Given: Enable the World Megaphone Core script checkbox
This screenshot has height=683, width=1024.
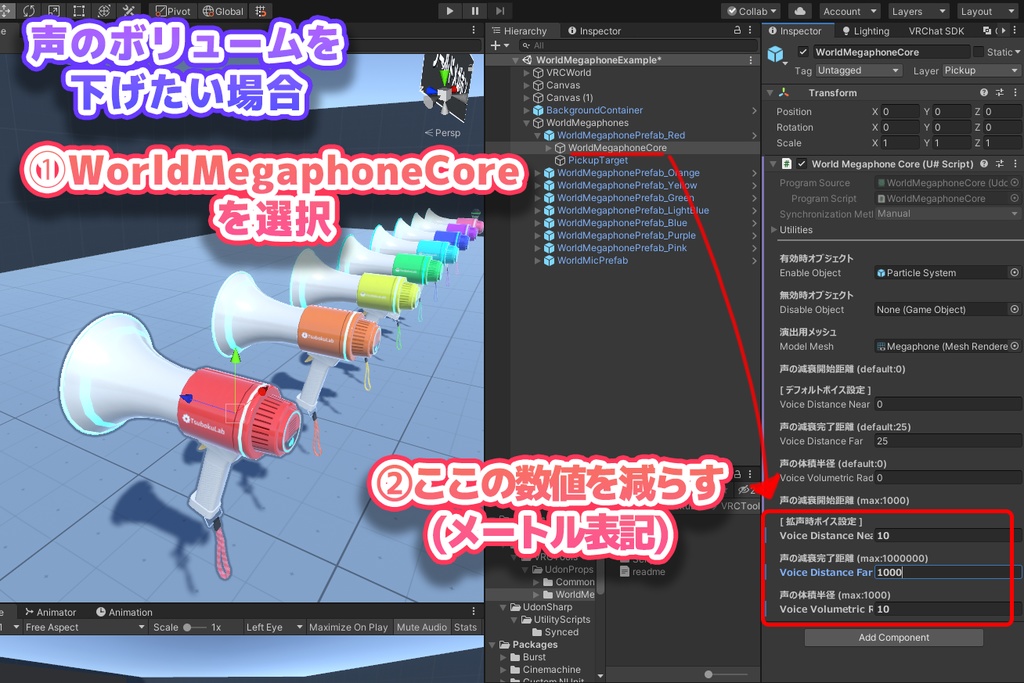Looking at the screenshot, I should point(802,164).
